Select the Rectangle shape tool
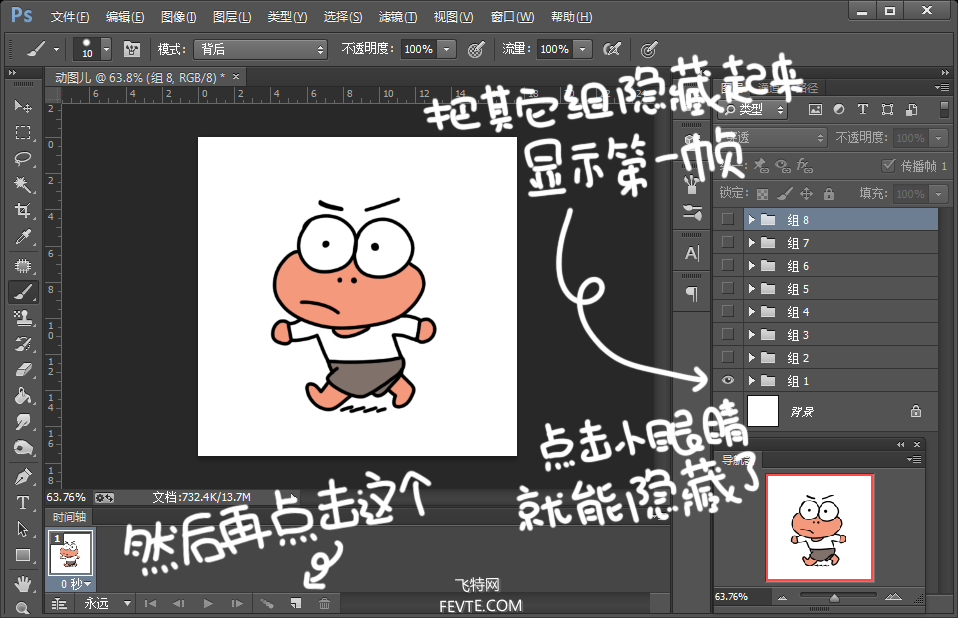 coord(23,555)
